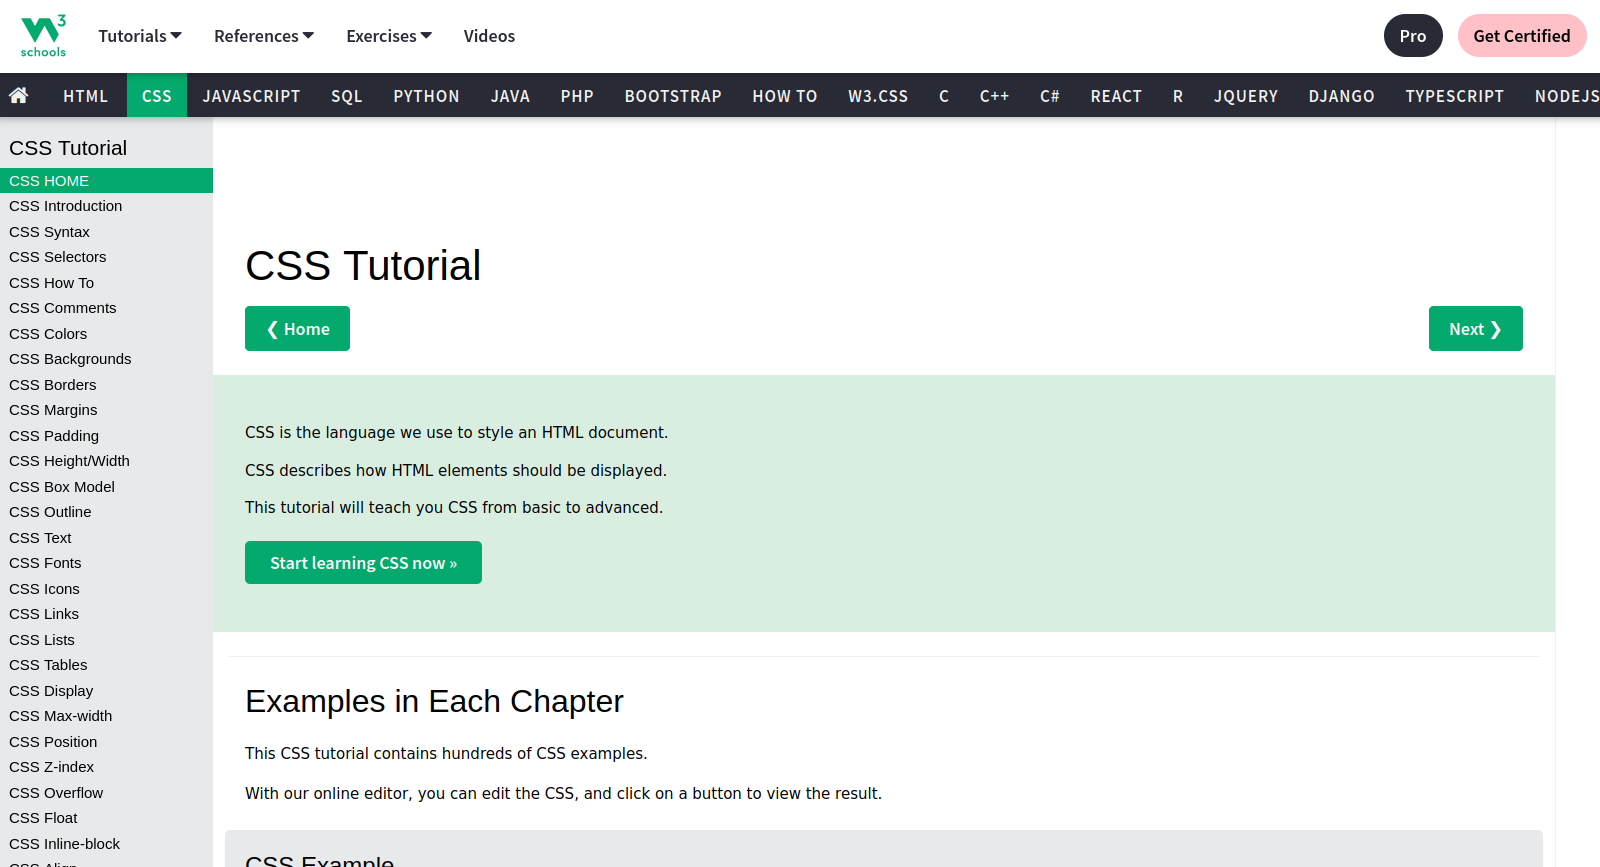This screenshot has width=1600, height=867.
Task: Open CSS Margins in sidebar
Action: pos(106,410)
